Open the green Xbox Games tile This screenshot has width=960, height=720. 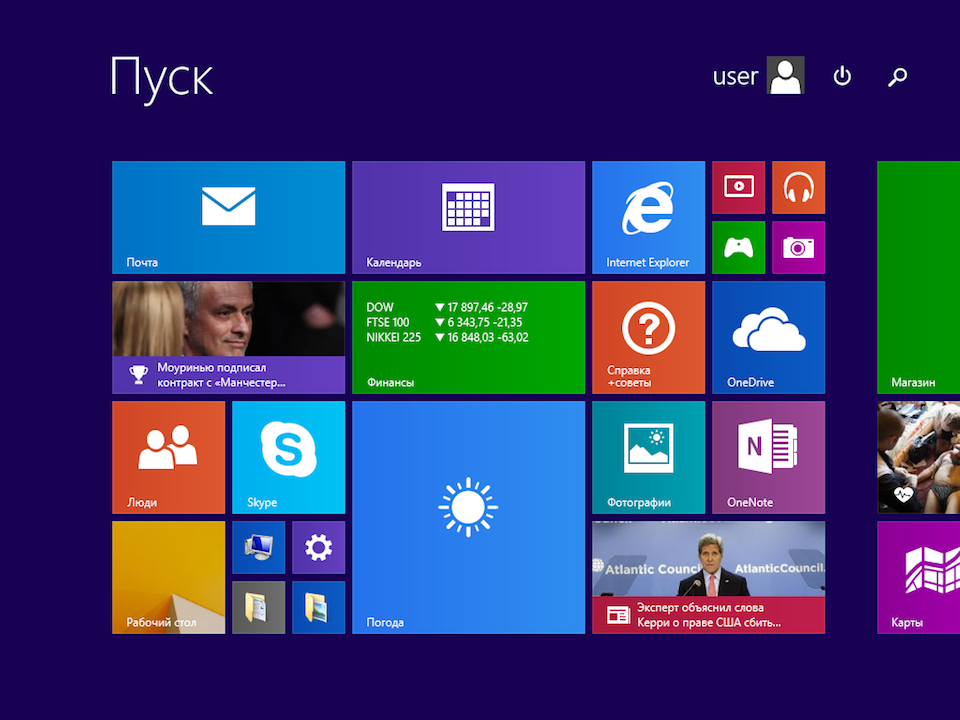coord(738,247)
